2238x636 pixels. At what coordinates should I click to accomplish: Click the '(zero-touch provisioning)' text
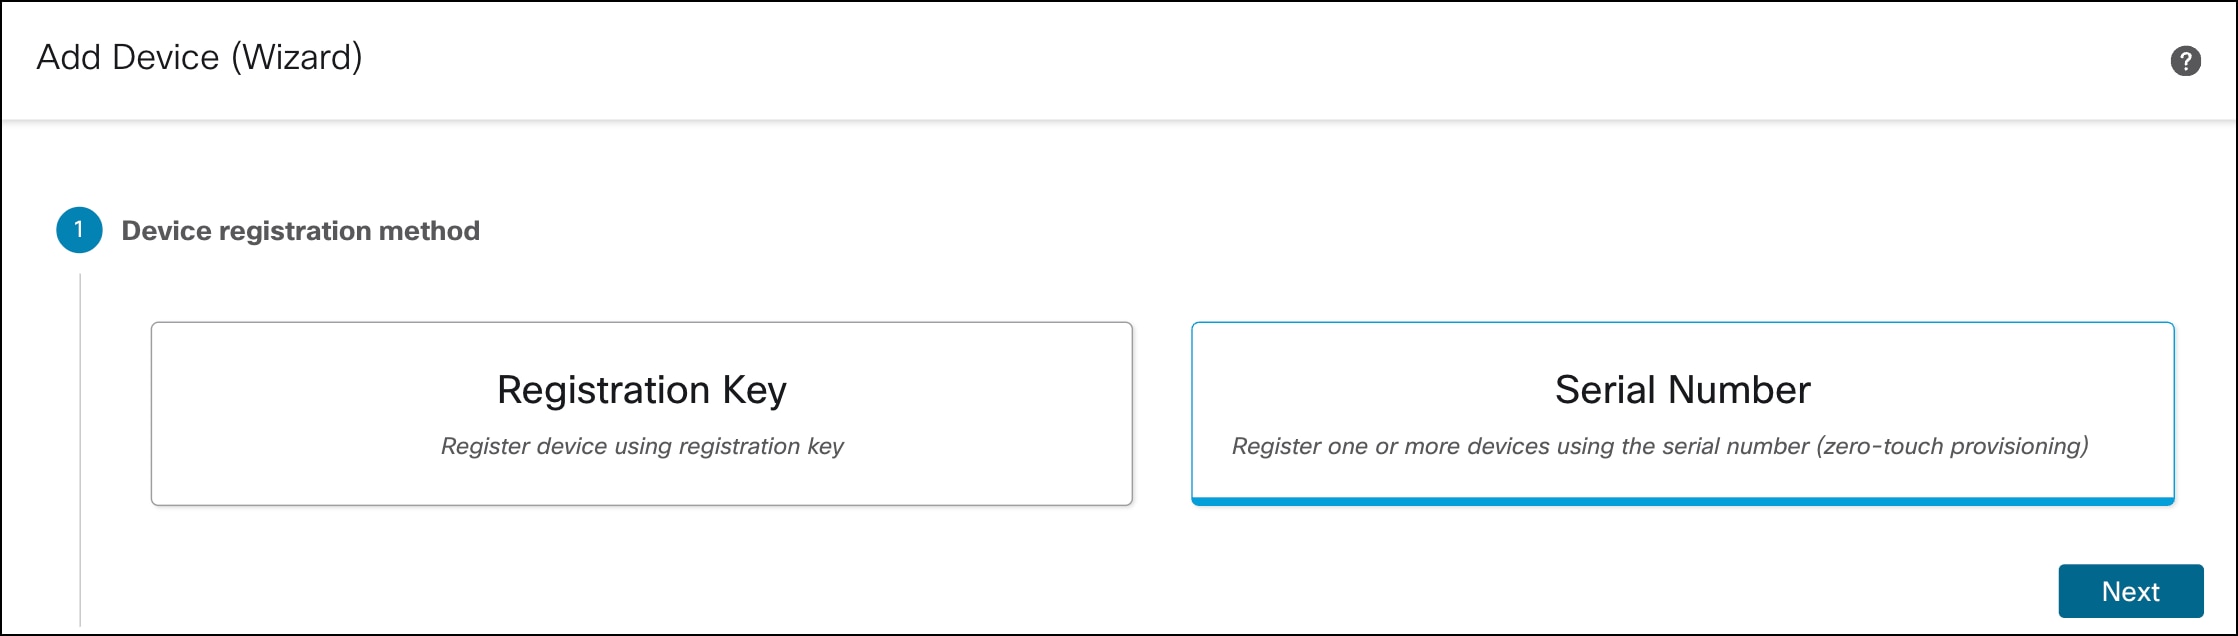(1952, 446)
